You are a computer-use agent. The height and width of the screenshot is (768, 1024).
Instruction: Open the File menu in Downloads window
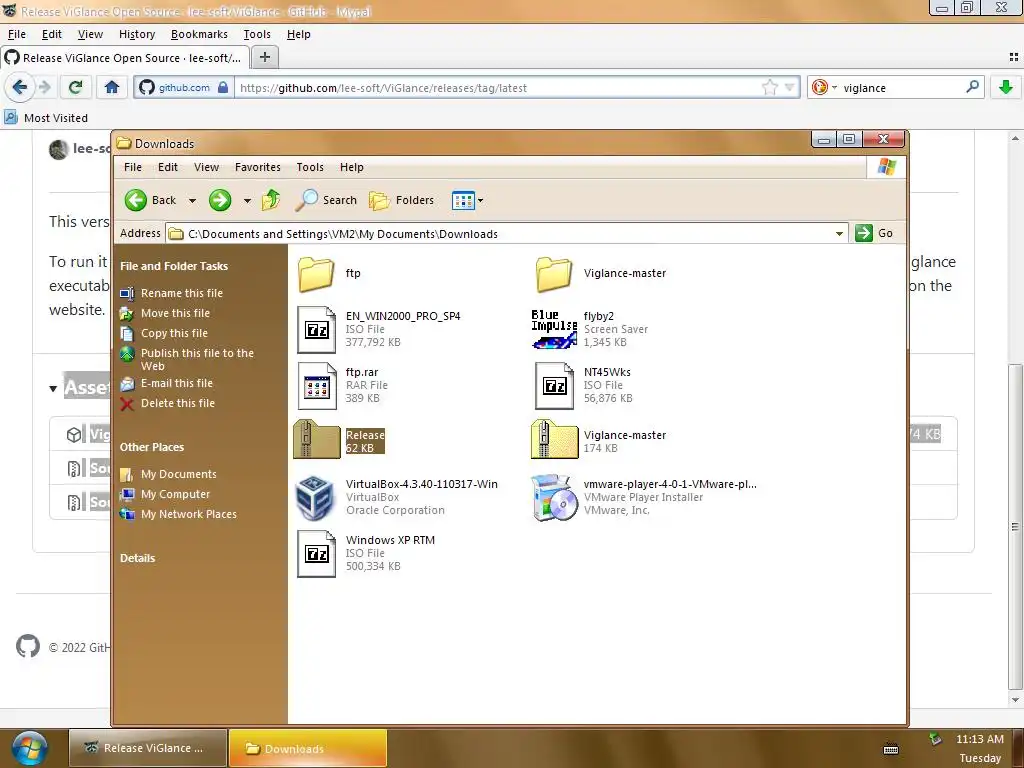133,167
